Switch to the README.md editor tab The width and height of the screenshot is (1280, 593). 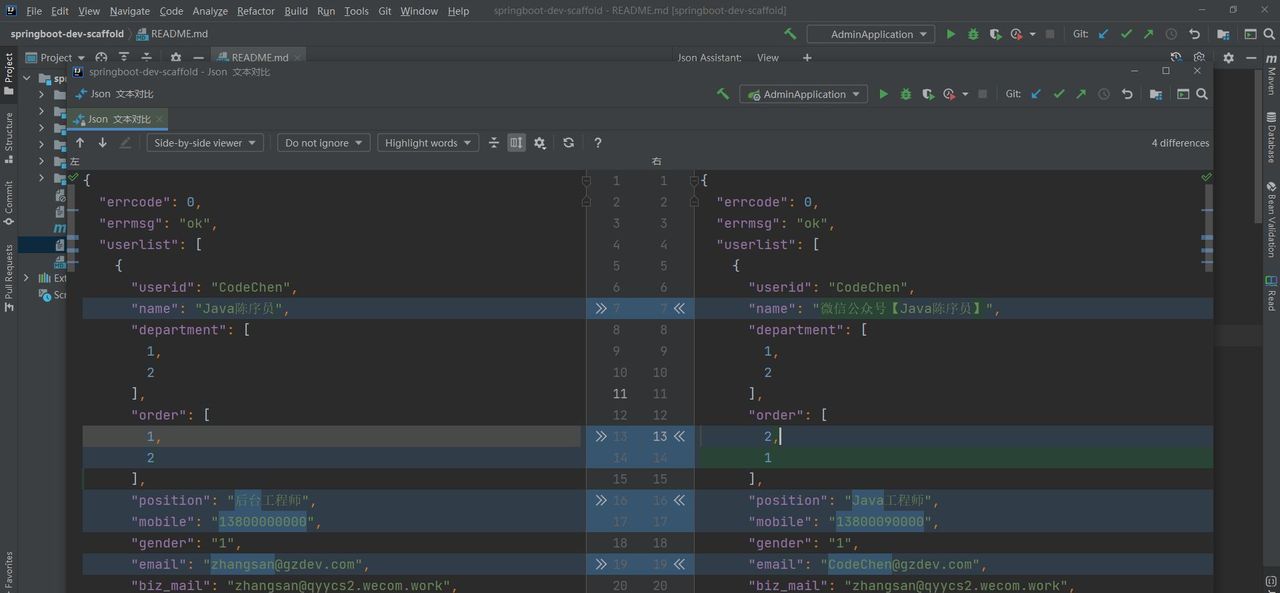259,58
